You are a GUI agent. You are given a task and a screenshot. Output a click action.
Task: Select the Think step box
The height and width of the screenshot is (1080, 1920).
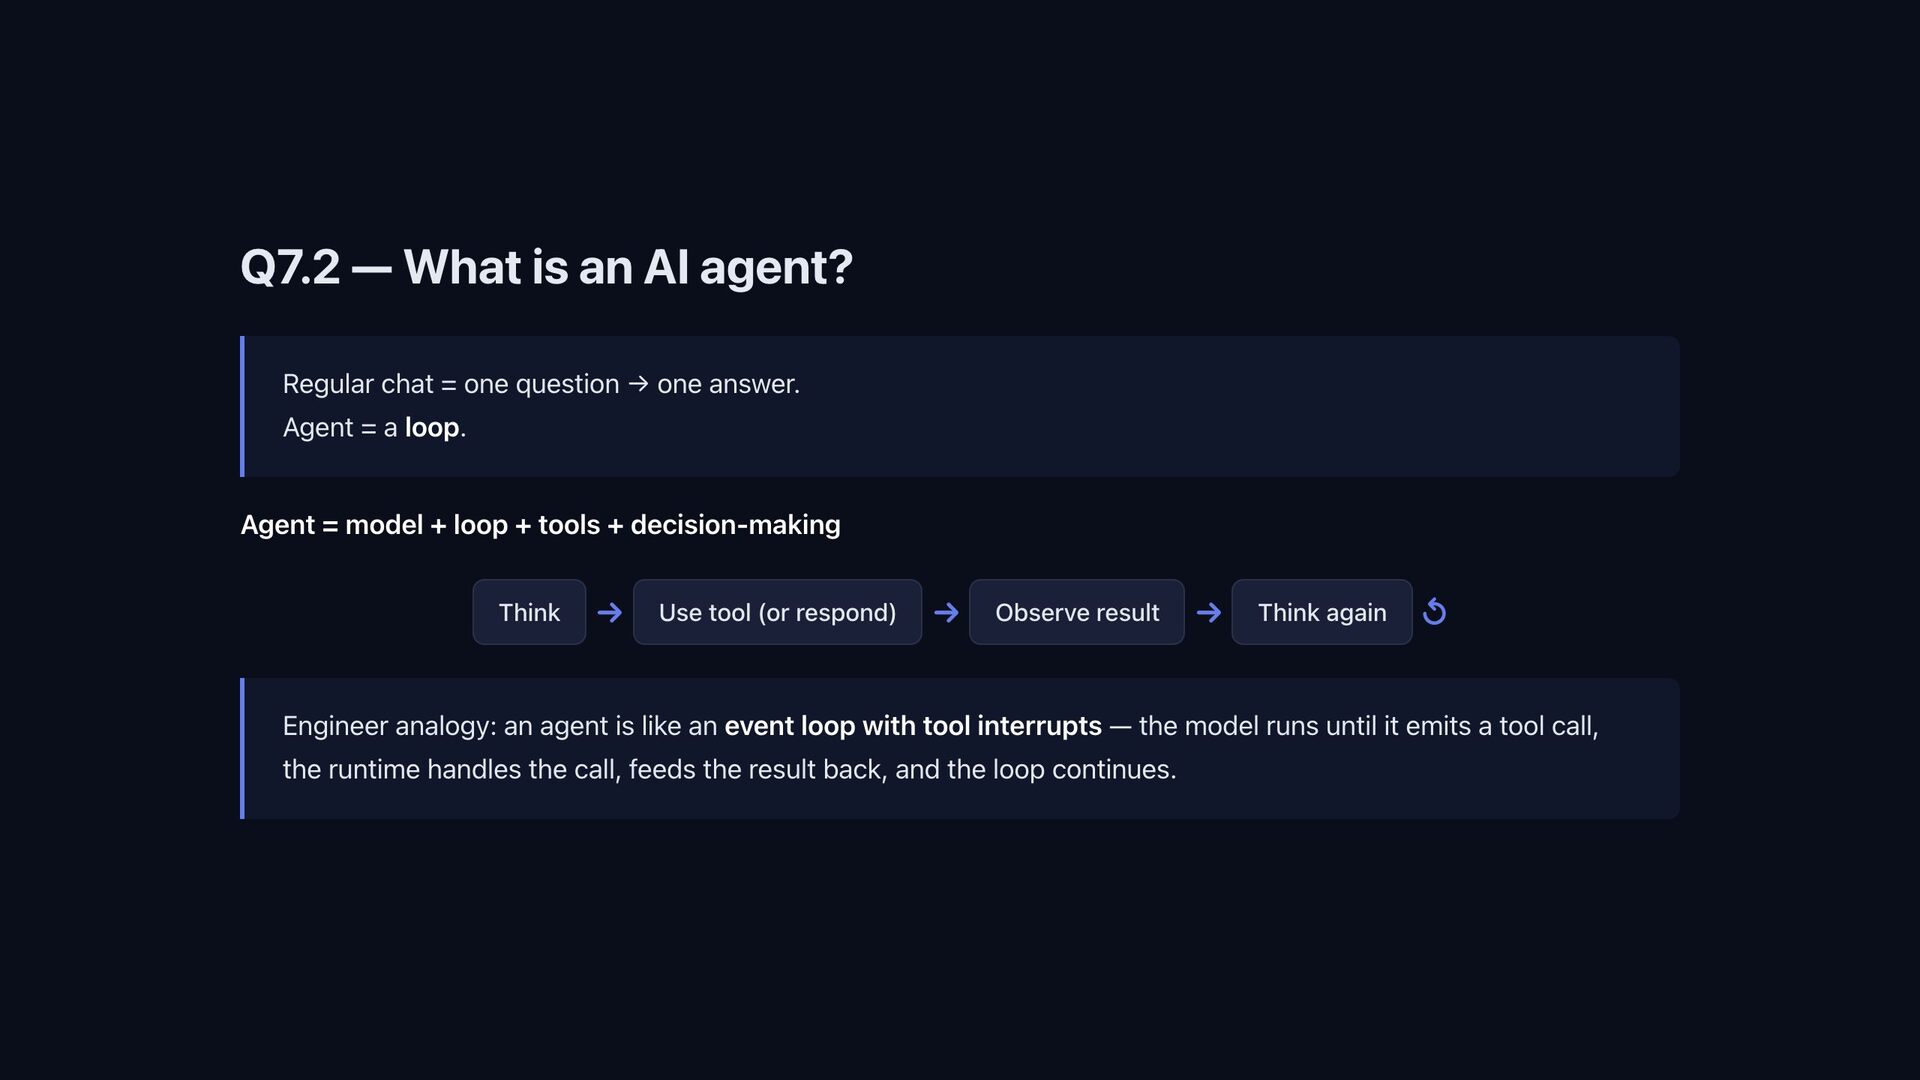[x=529, y=612]
